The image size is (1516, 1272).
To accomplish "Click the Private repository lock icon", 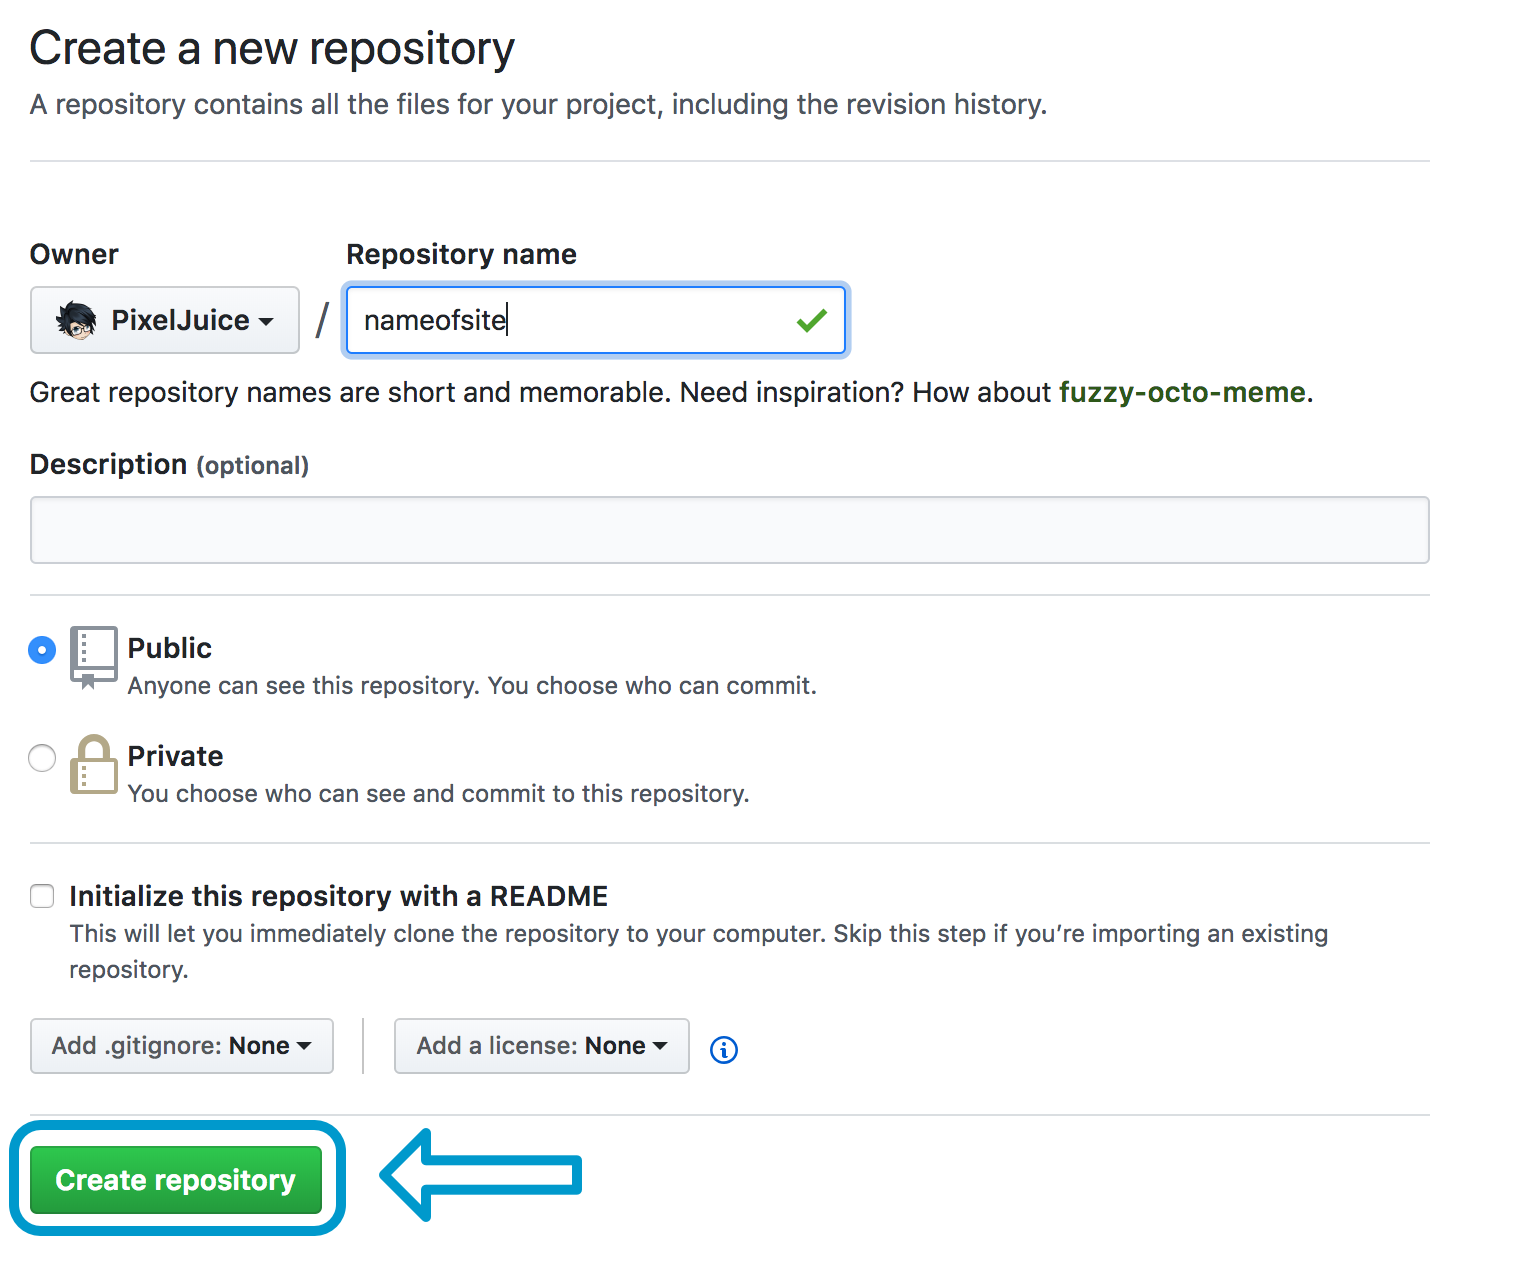I will pos(93,765).
